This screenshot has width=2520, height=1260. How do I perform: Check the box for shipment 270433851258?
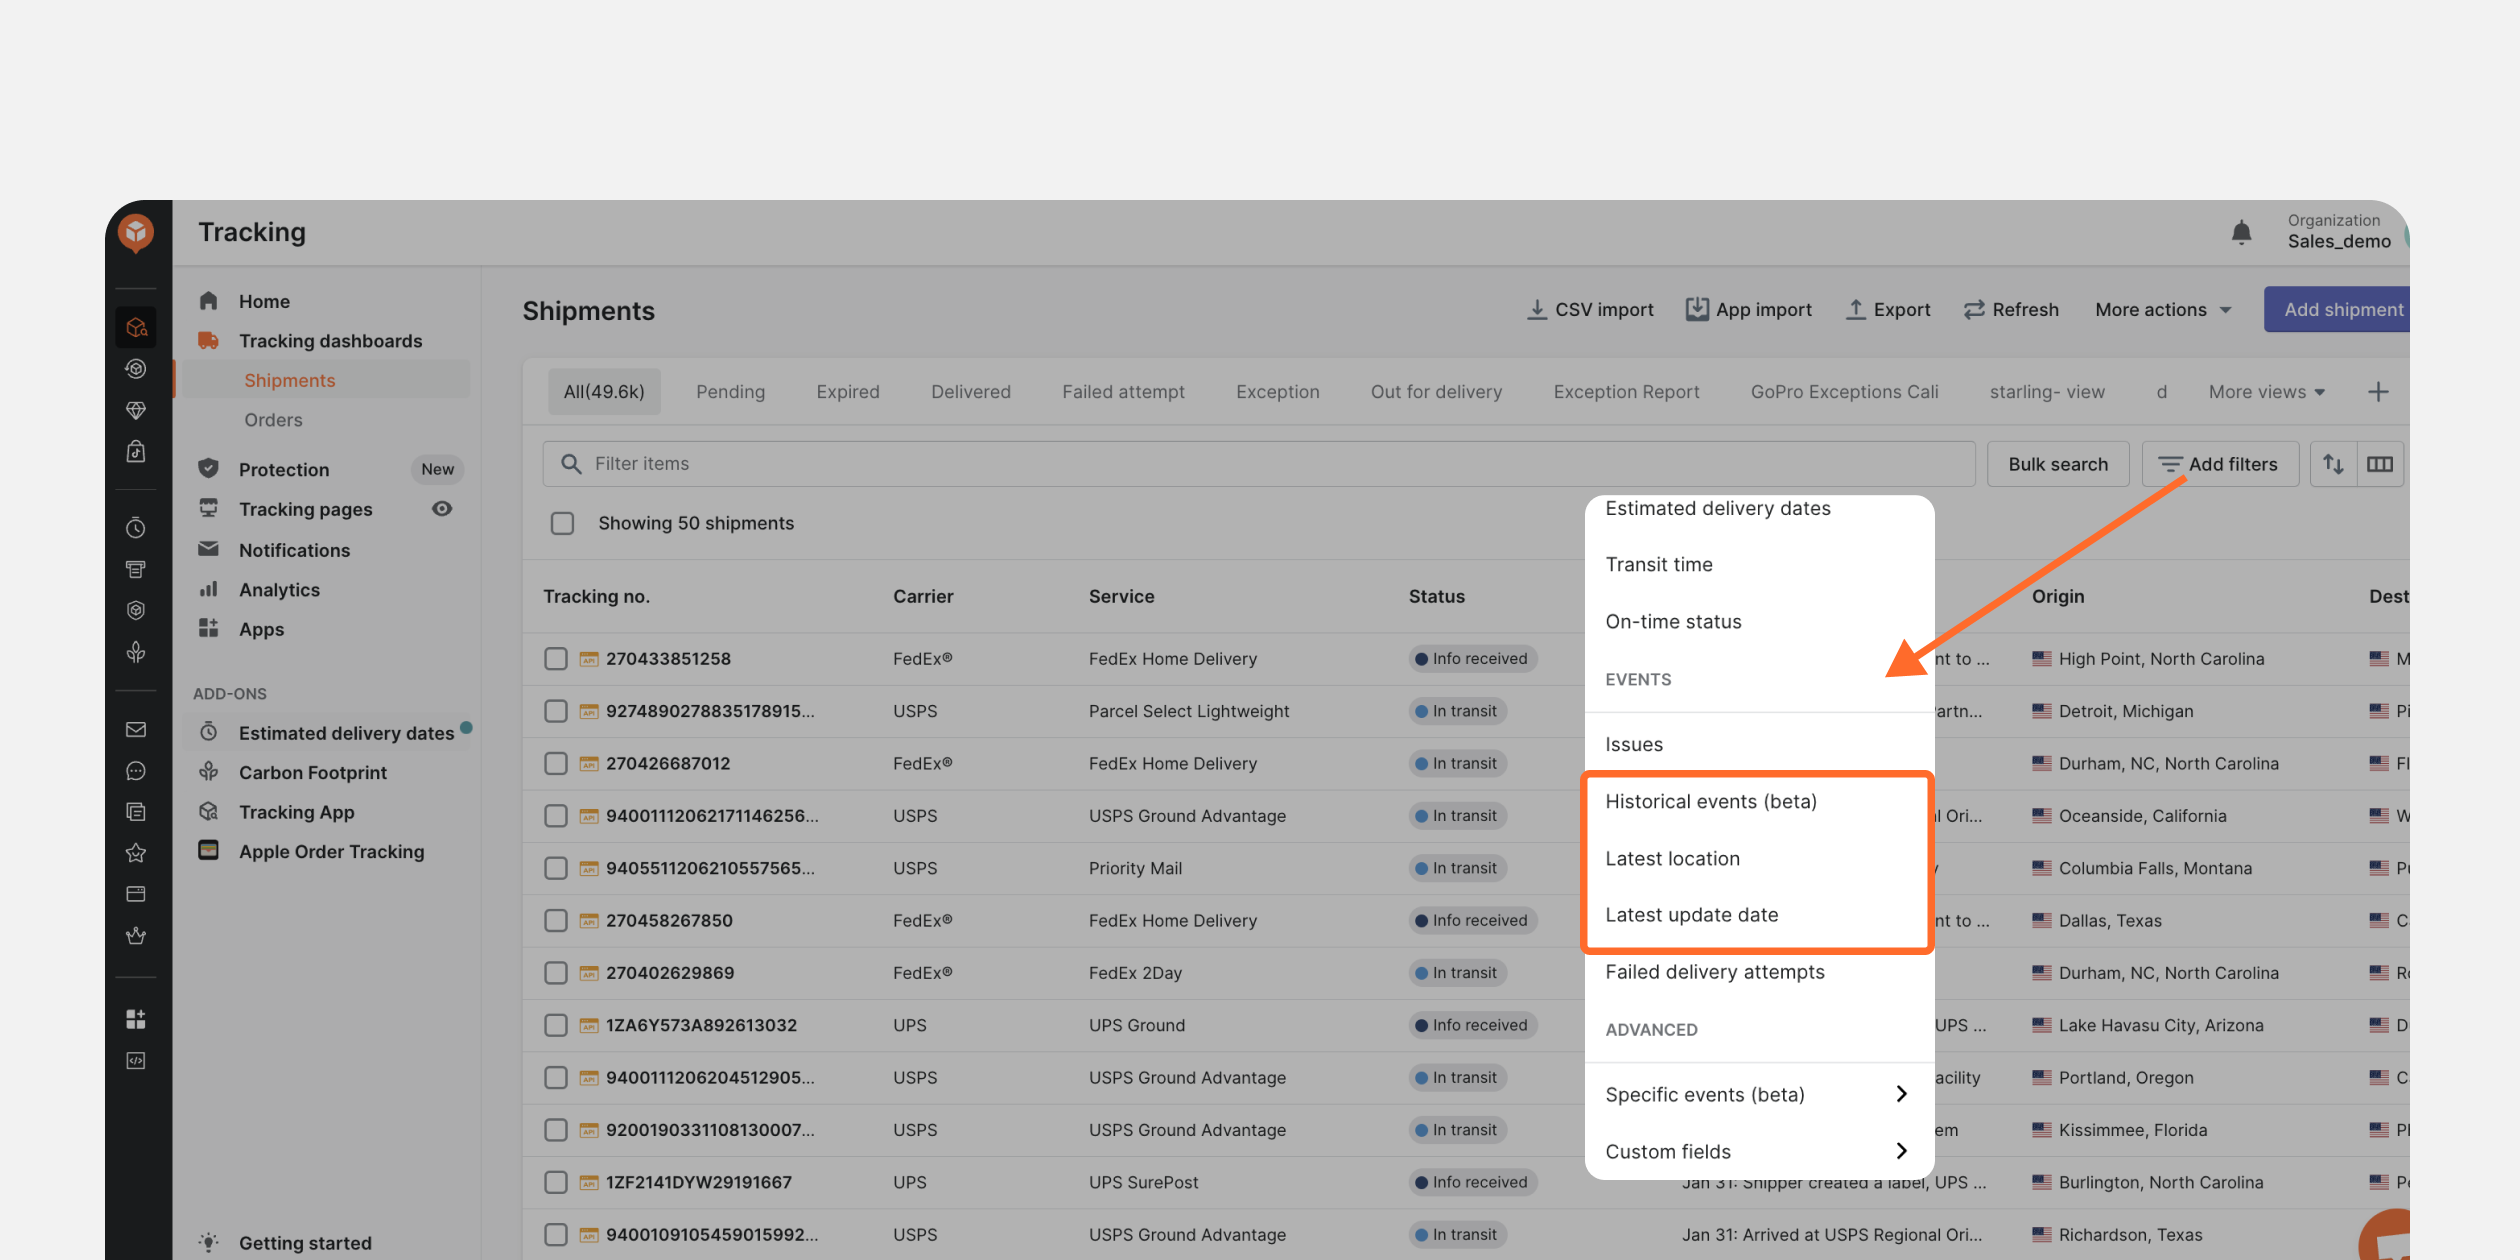click(556, 659)
